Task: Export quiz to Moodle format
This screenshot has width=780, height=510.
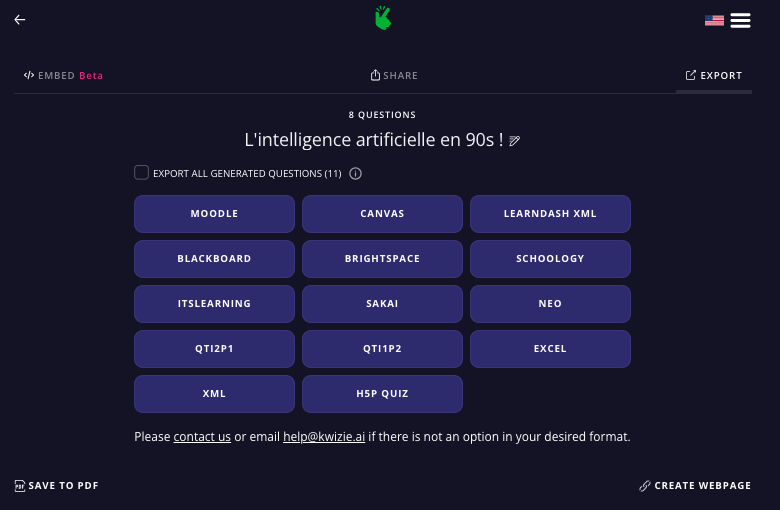Action: pos(214,214)
